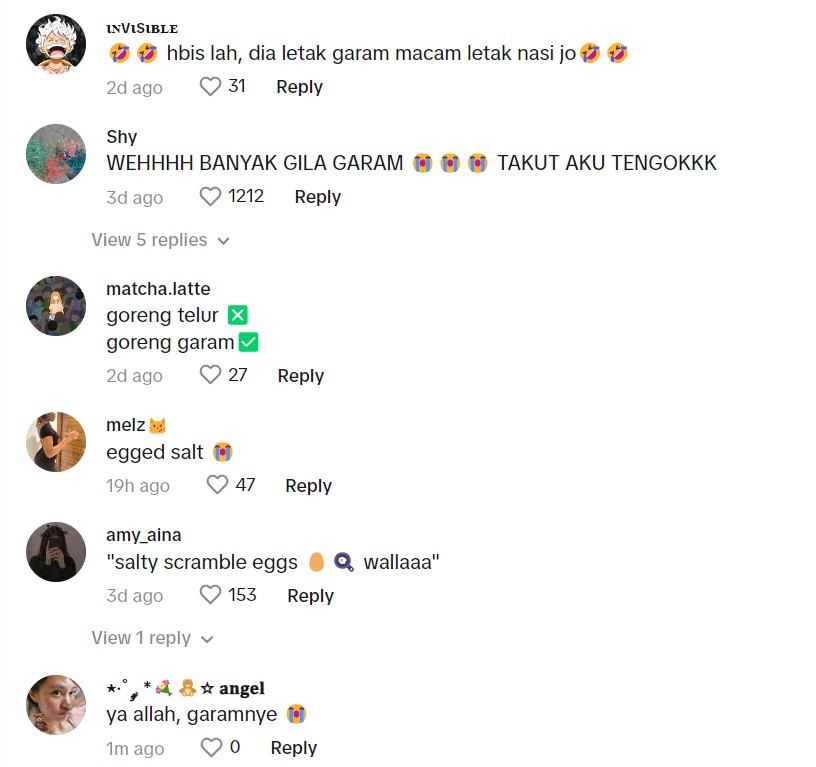Reply to INVISIBLE's comment
This screenshot has width=816, height=767.
[x=299, y=86]
